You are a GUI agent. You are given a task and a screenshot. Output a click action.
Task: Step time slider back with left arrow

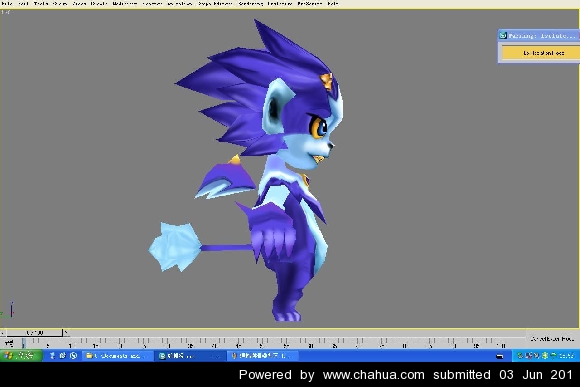[3, 333]
